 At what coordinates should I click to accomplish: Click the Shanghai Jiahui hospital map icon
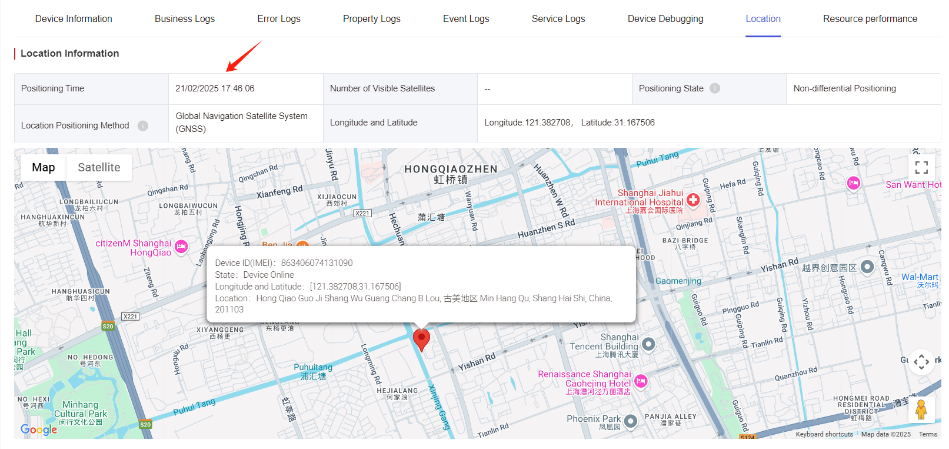pos(692,200)
